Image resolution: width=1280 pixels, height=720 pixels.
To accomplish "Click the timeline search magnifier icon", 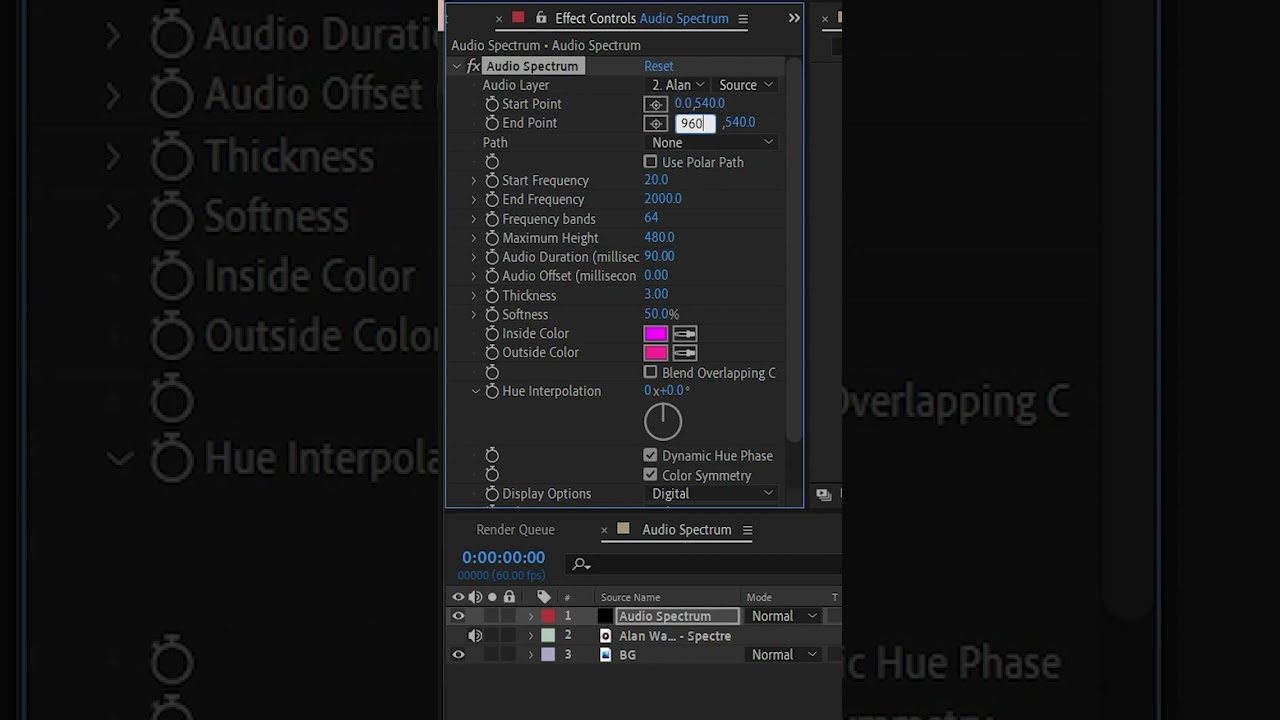I will click(x=581, y=565).
